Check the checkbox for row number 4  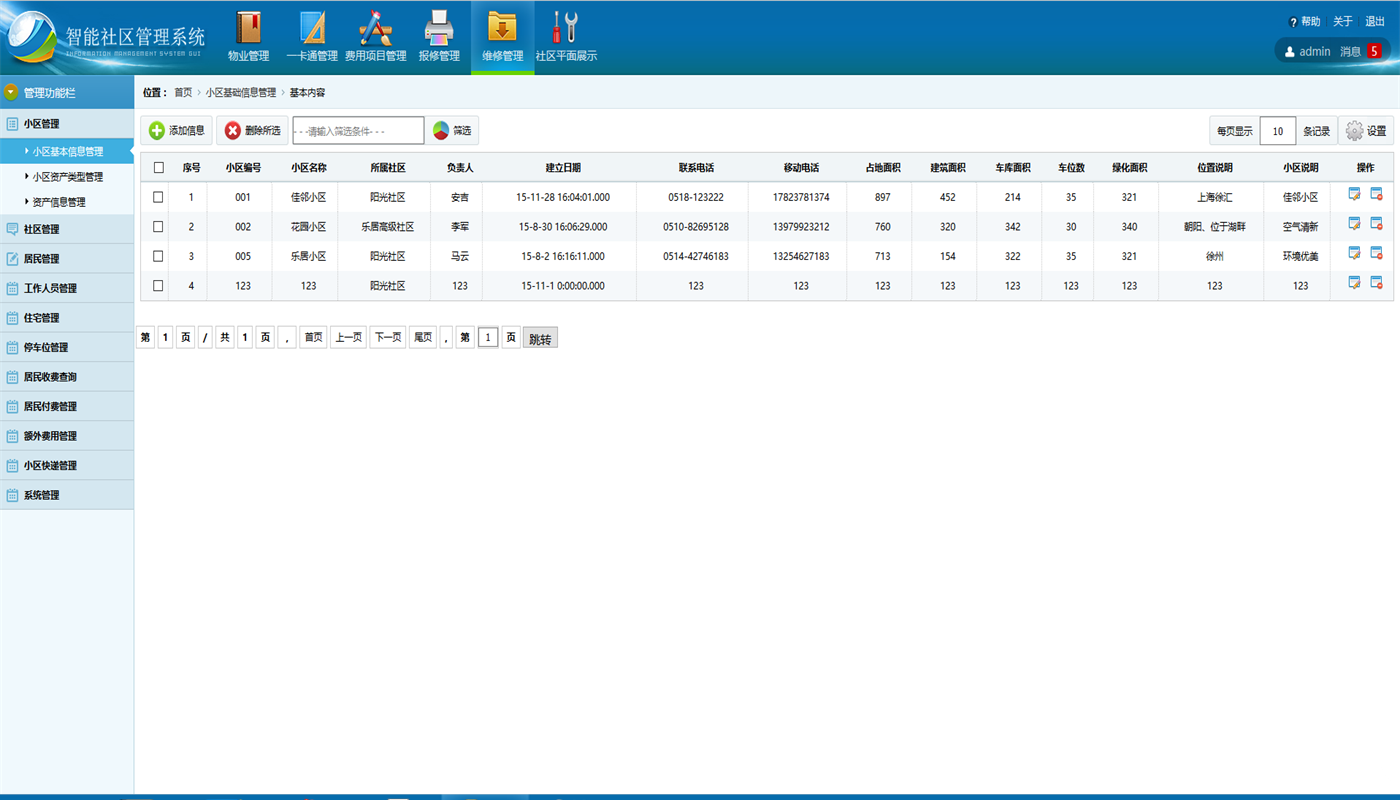coord(158,286)
